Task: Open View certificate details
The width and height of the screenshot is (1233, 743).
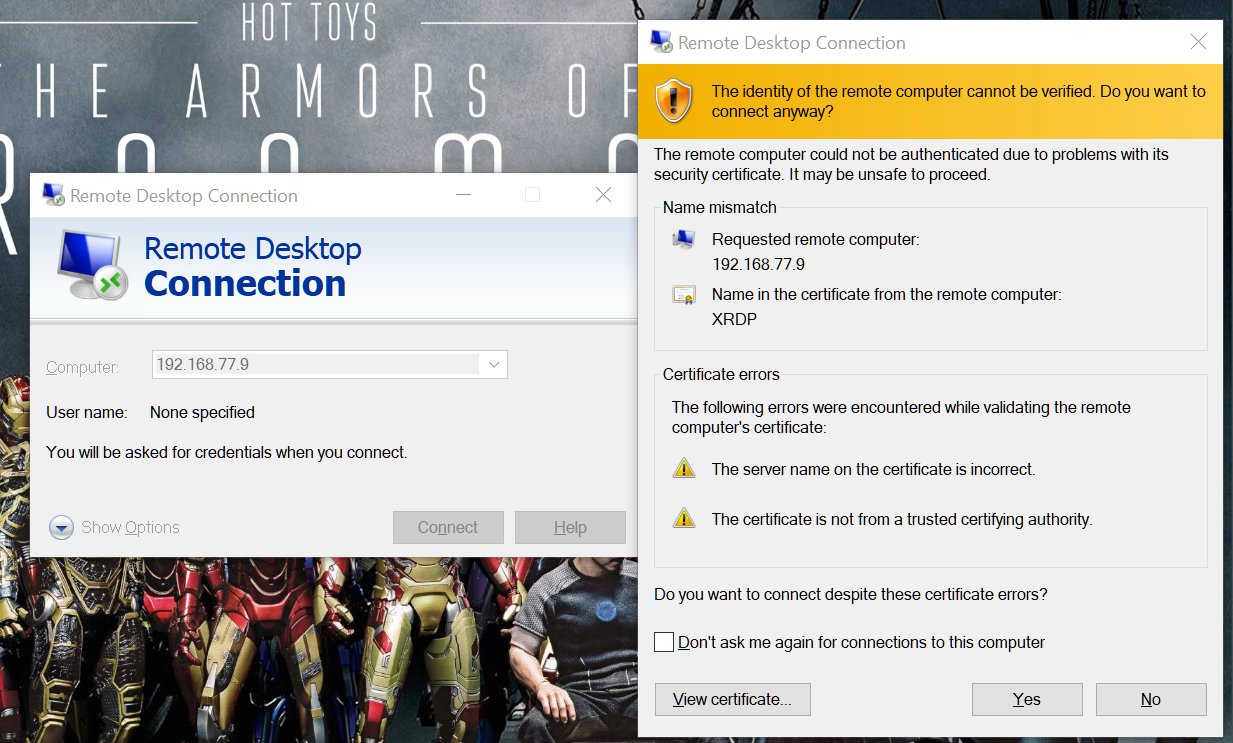Action: (x=732, y=699)
